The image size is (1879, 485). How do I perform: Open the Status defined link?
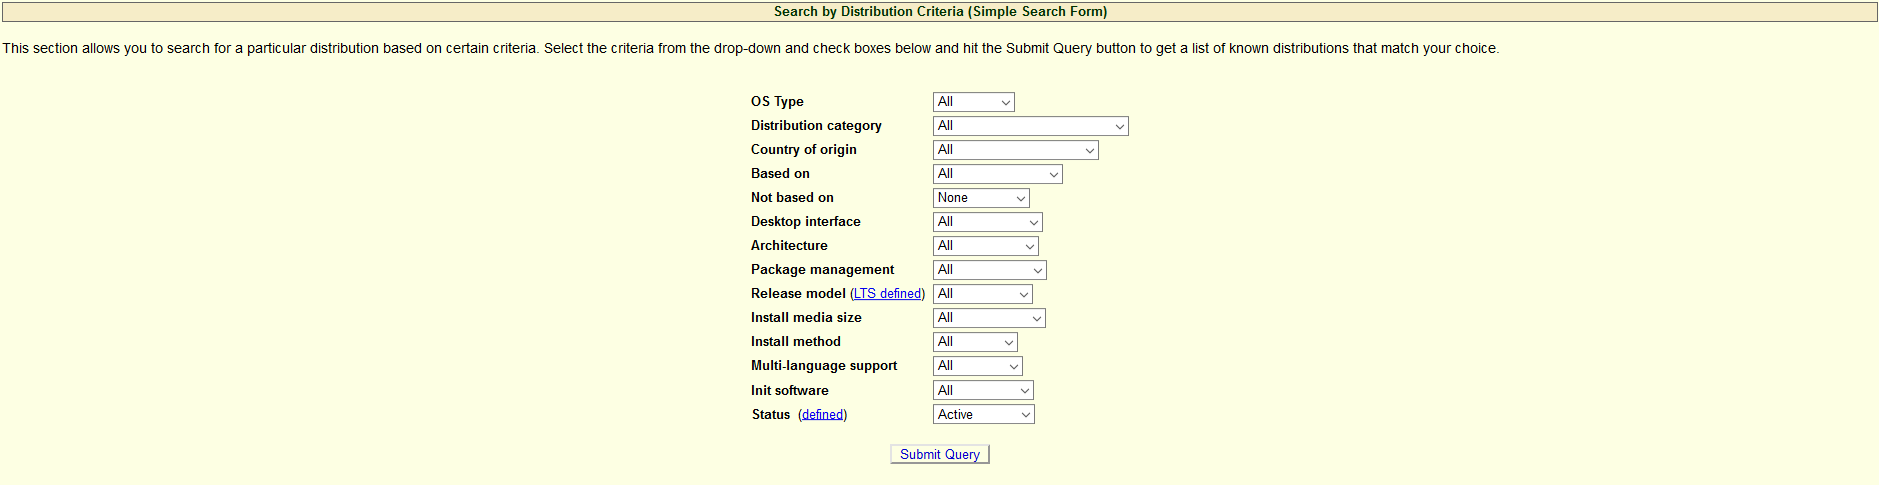tap(823, 414)
